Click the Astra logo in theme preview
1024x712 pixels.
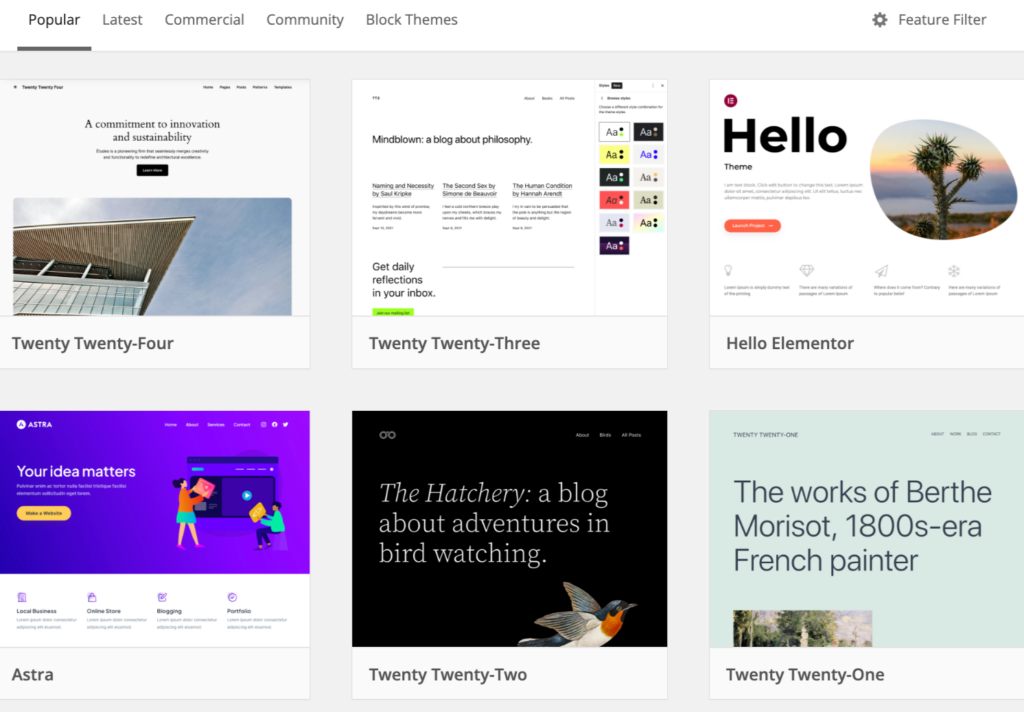[x=34, y=424]
